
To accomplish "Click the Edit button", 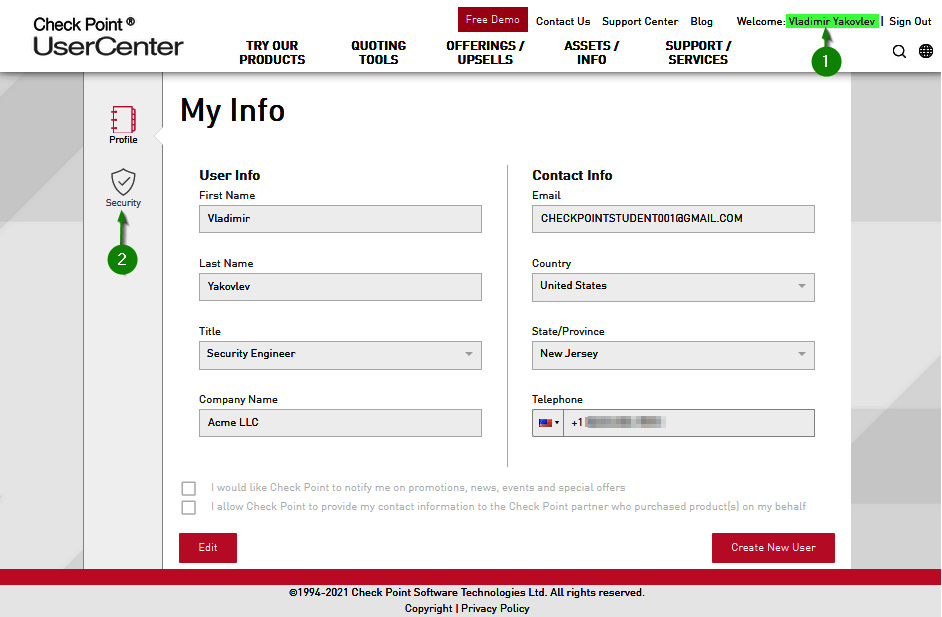I will 208,547.
